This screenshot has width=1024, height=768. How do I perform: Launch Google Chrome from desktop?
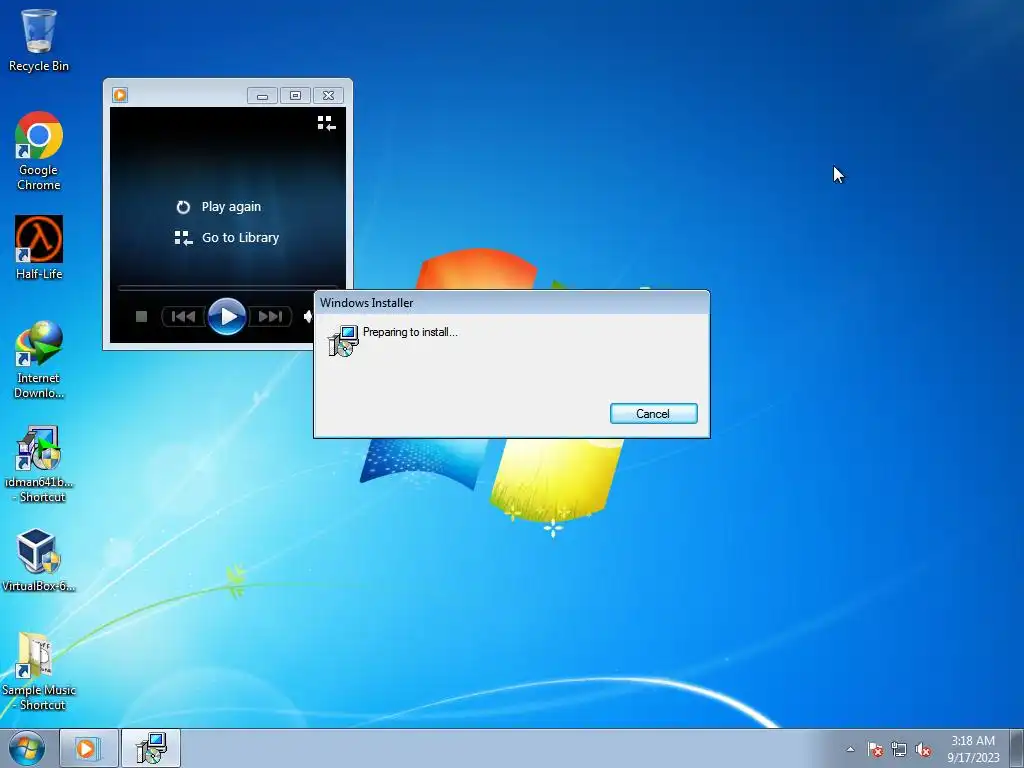coord(39,150)
